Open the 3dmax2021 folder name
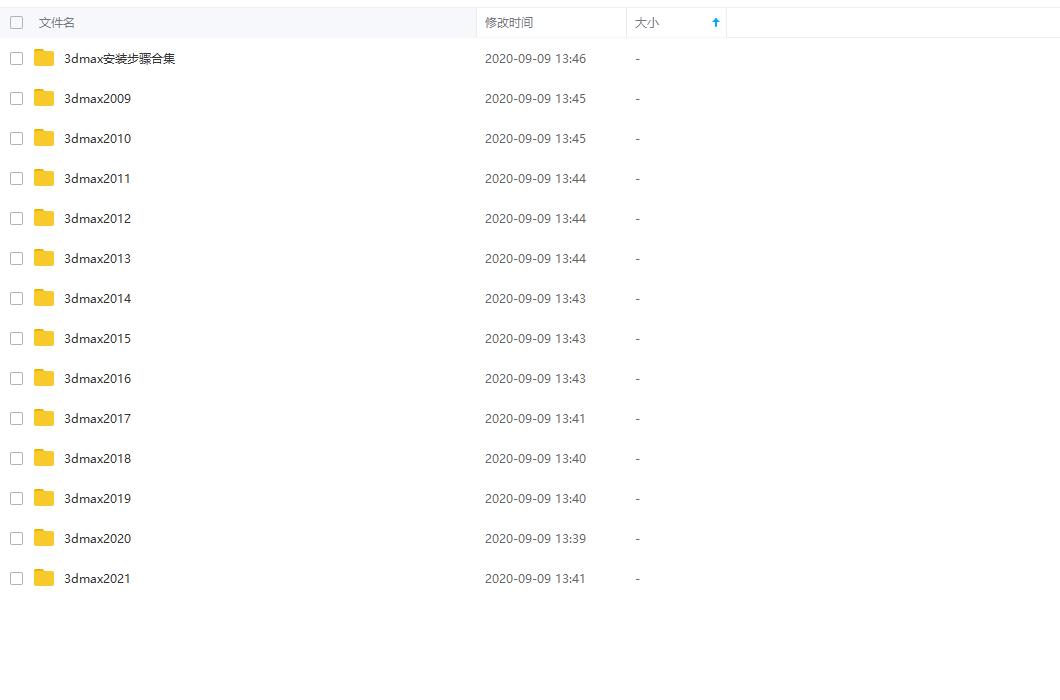 (97, 578)
